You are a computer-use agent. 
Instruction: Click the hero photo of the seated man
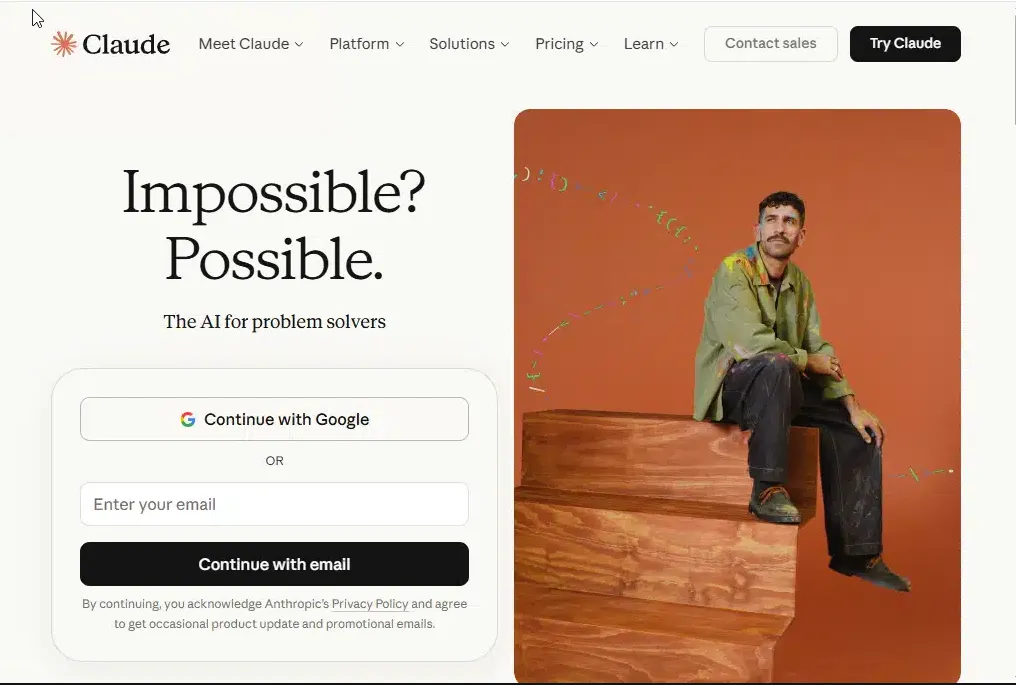(737, 395)
